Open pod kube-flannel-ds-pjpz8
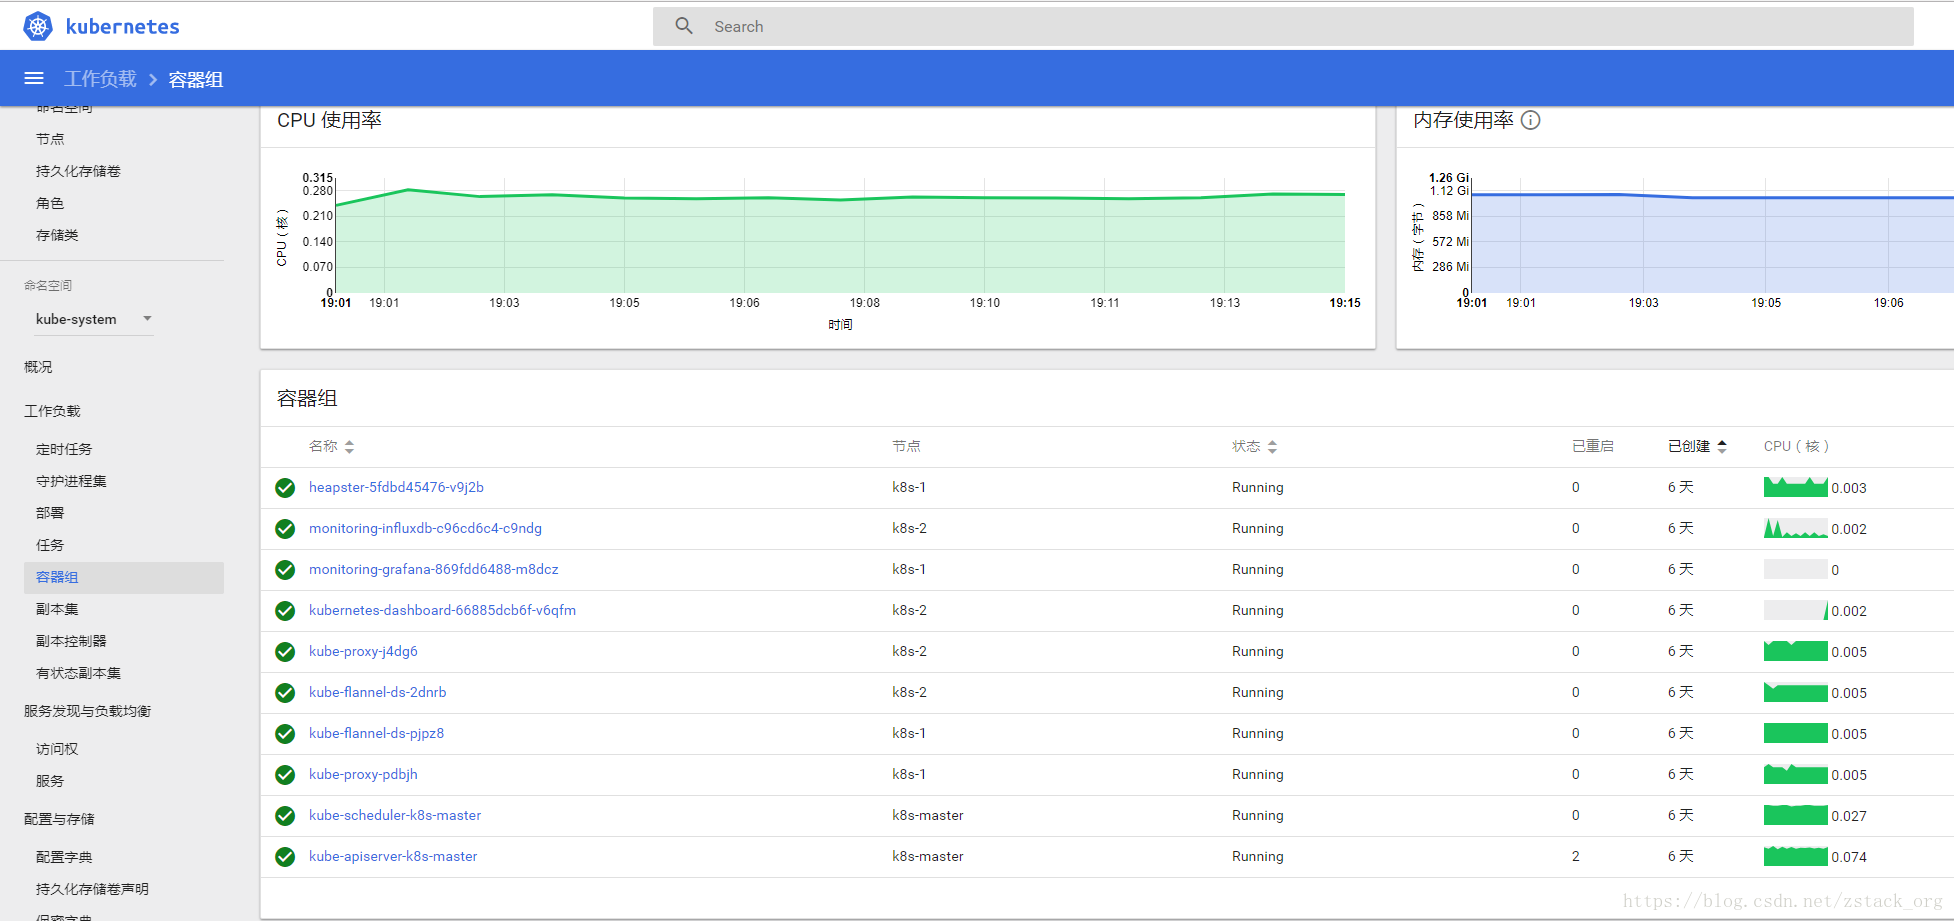 tap(376, 733)
